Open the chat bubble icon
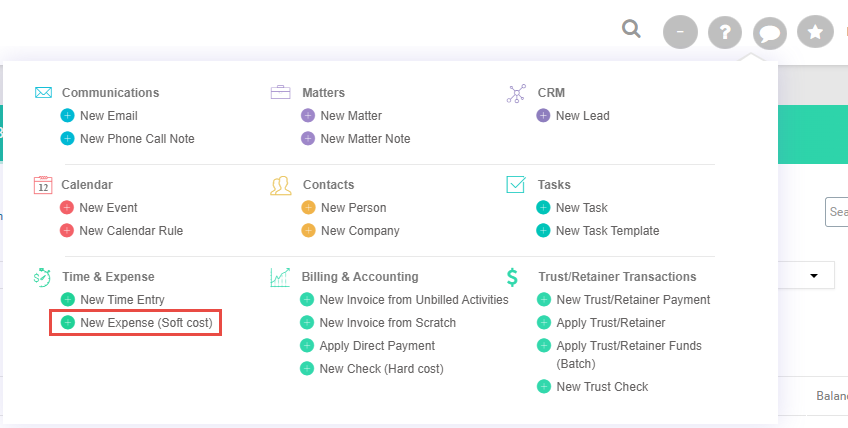The image size is (848, 428). (x=770, y=32)
